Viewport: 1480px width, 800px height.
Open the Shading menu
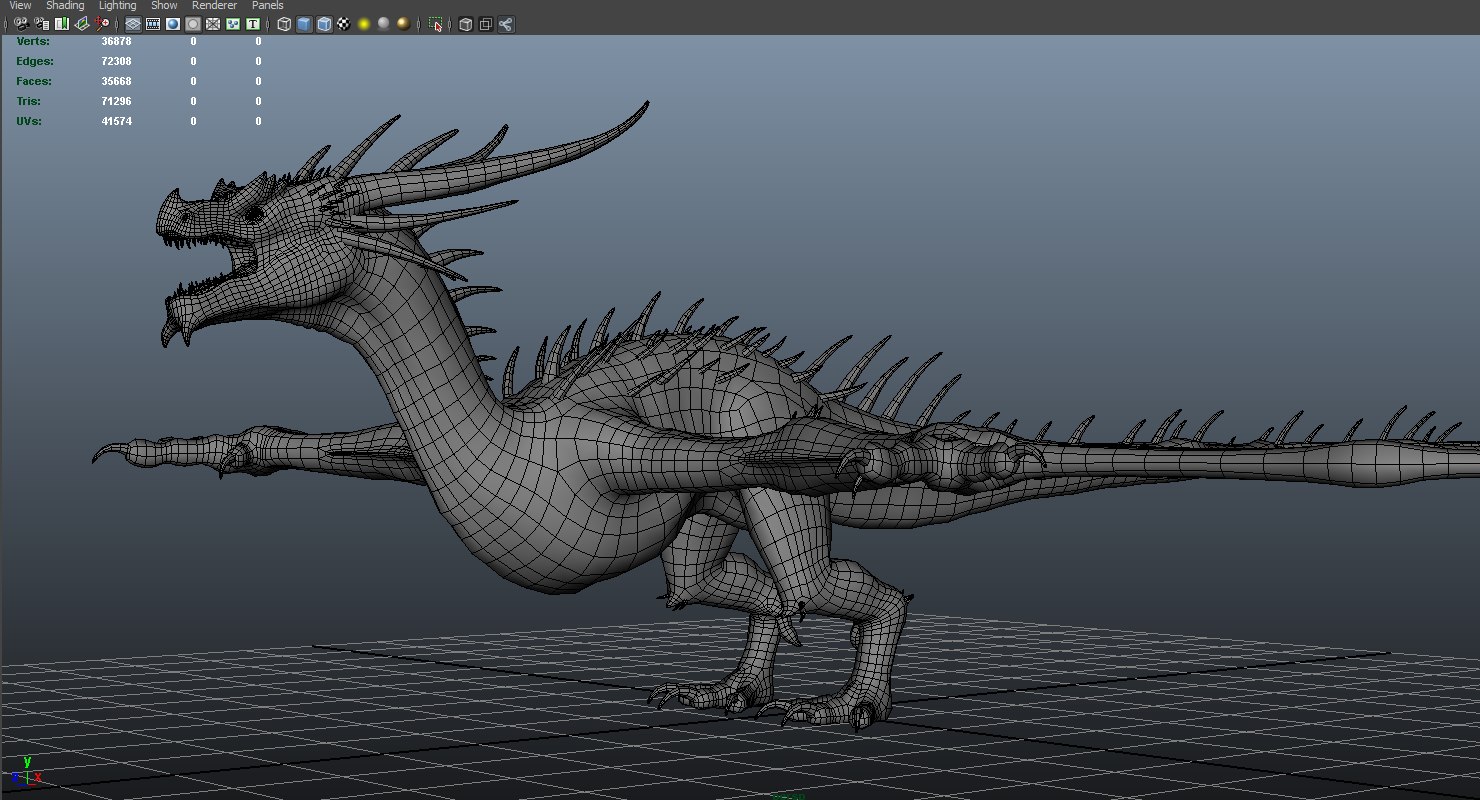[65, 5]
